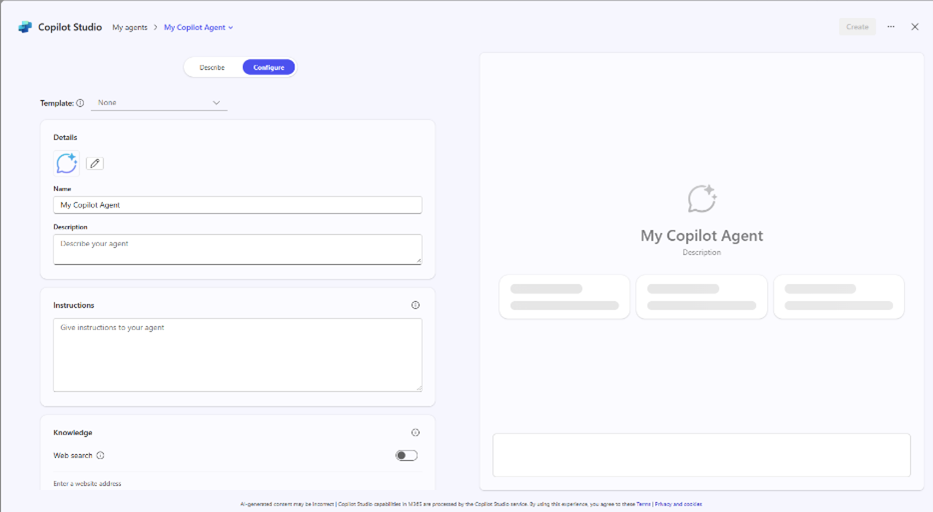
Task: Click the Name input field
Action: (237, 205)
